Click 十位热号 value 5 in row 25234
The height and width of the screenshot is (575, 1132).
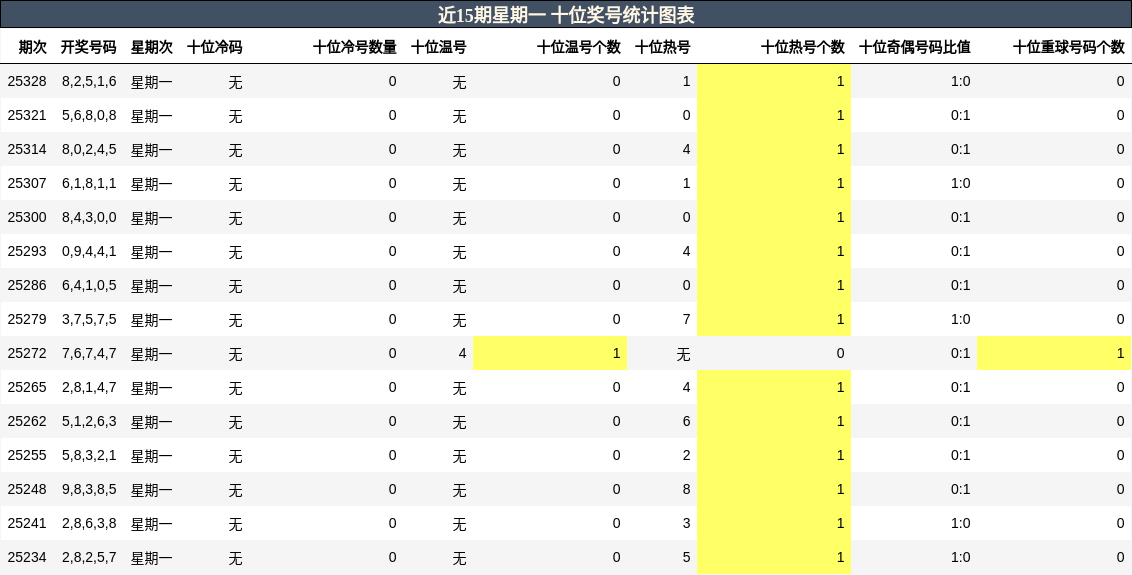(686, 557)
